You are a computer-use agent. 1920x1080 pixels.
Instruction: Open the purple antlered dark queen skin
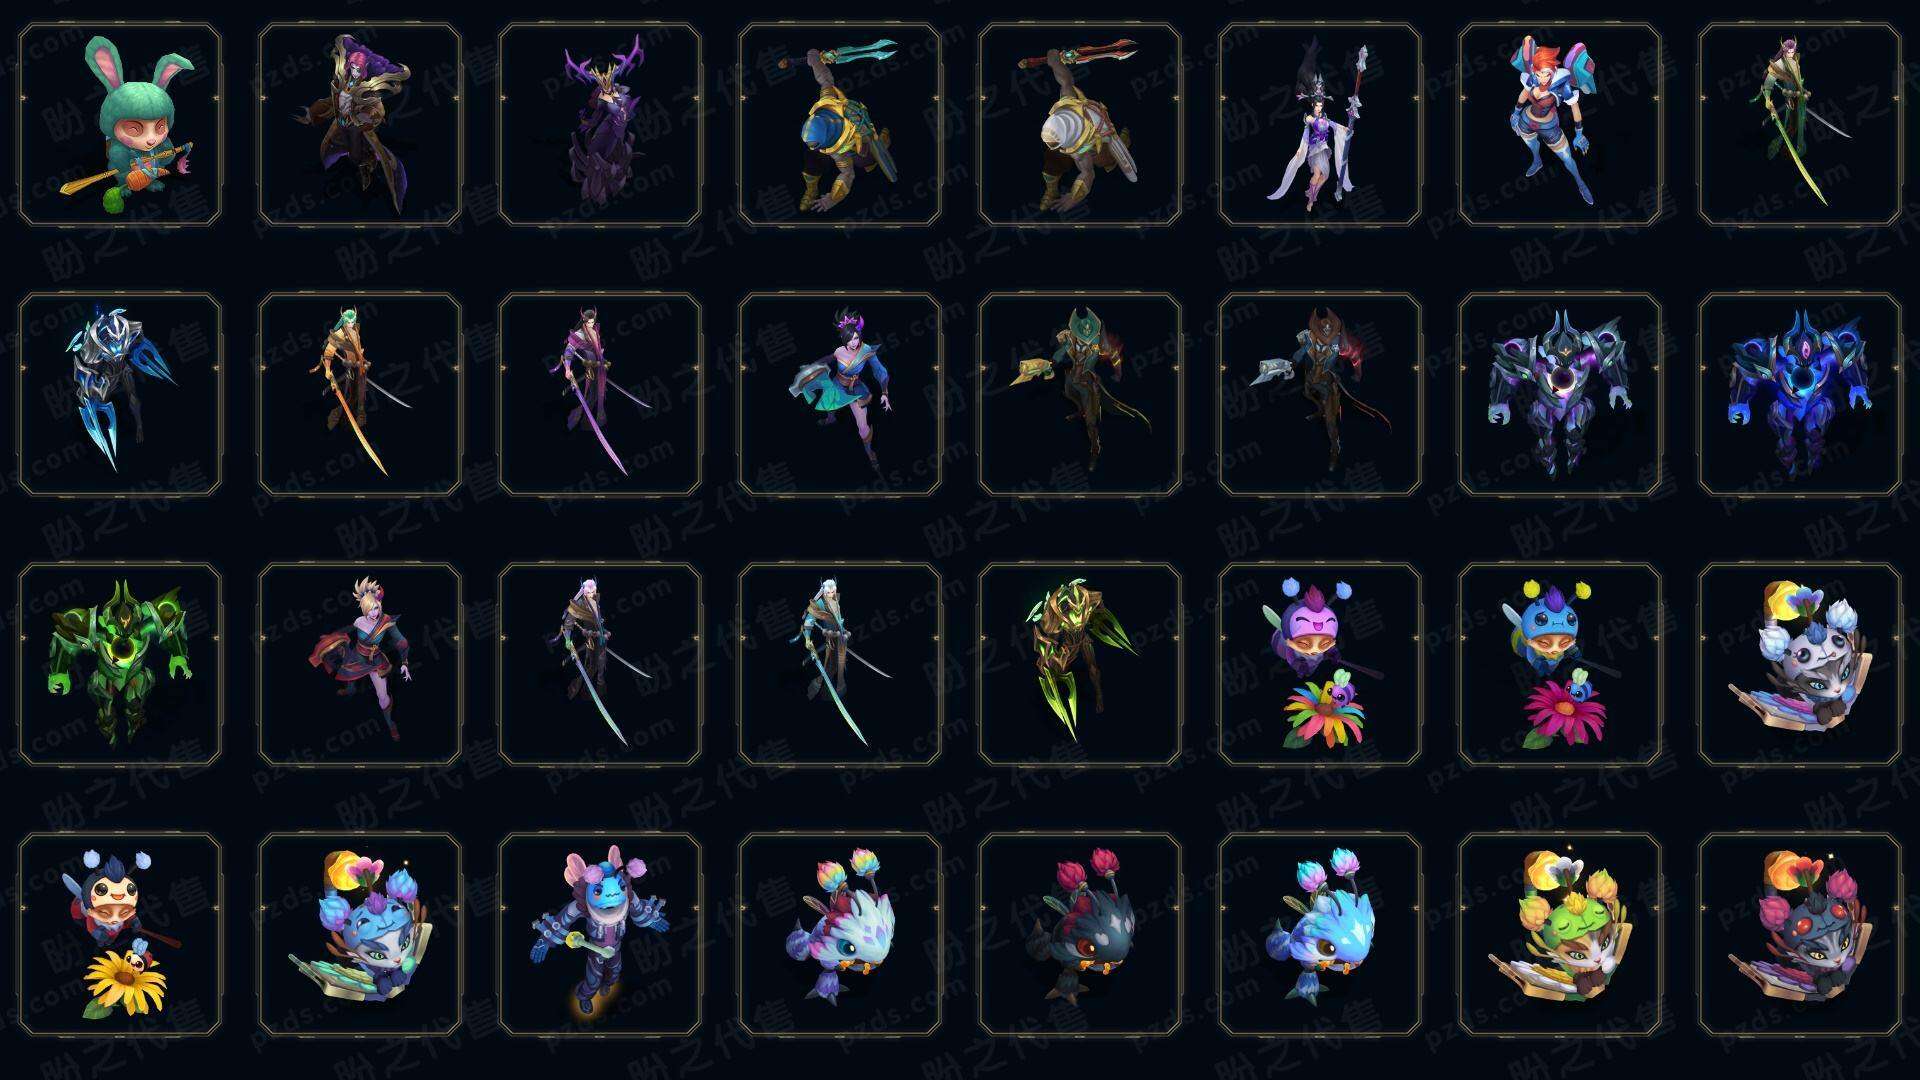(x=600, y=125)
